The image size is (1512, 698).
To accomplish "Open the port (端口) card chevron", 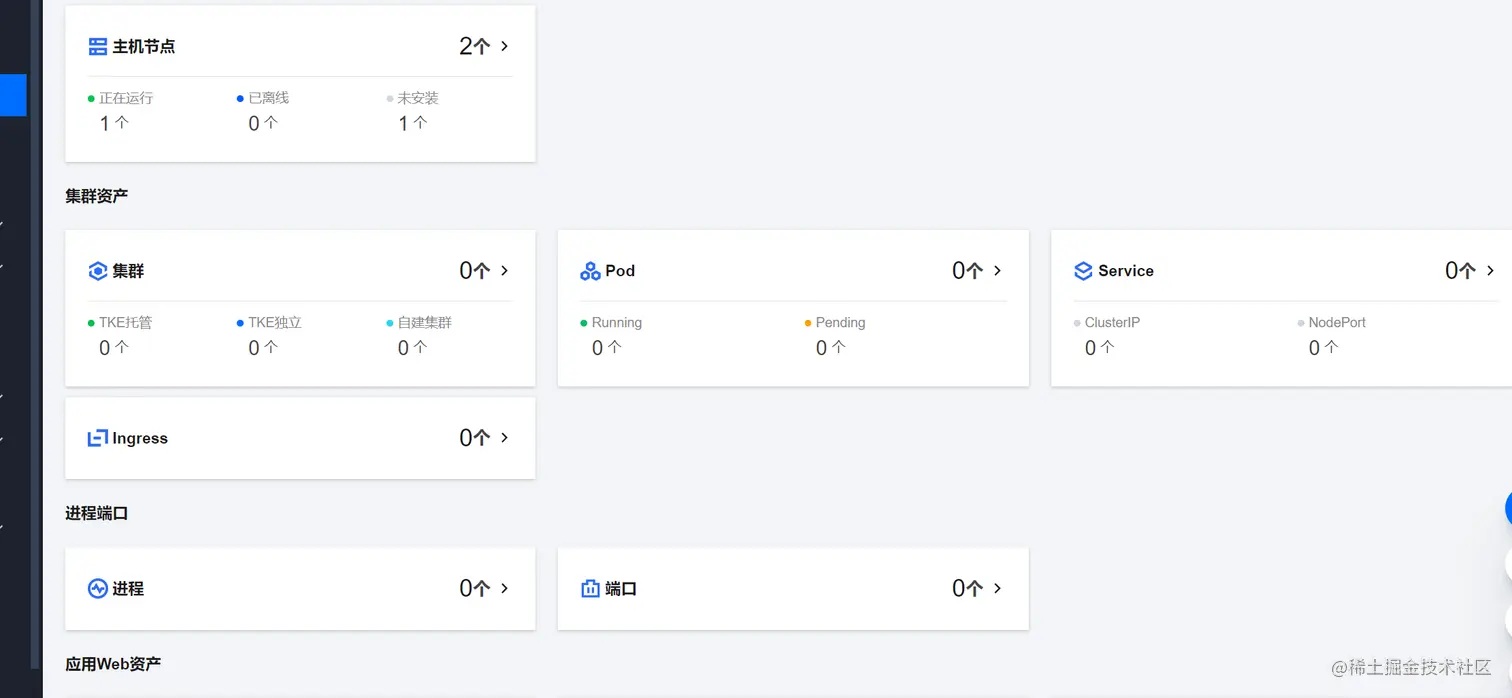I will pyautogui.click(x=997, y=589).
